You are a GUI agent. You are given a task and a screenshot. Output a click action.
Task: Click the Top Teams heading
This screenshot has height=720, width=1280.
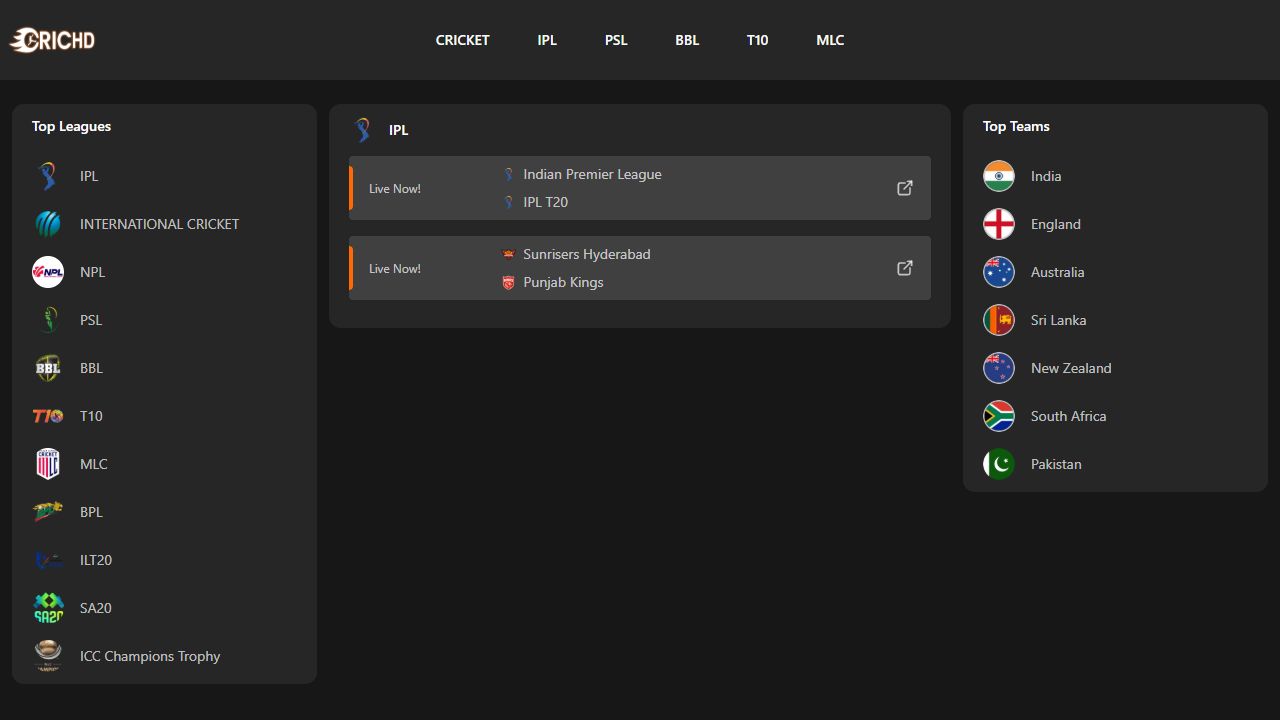tap(1016, 126)
